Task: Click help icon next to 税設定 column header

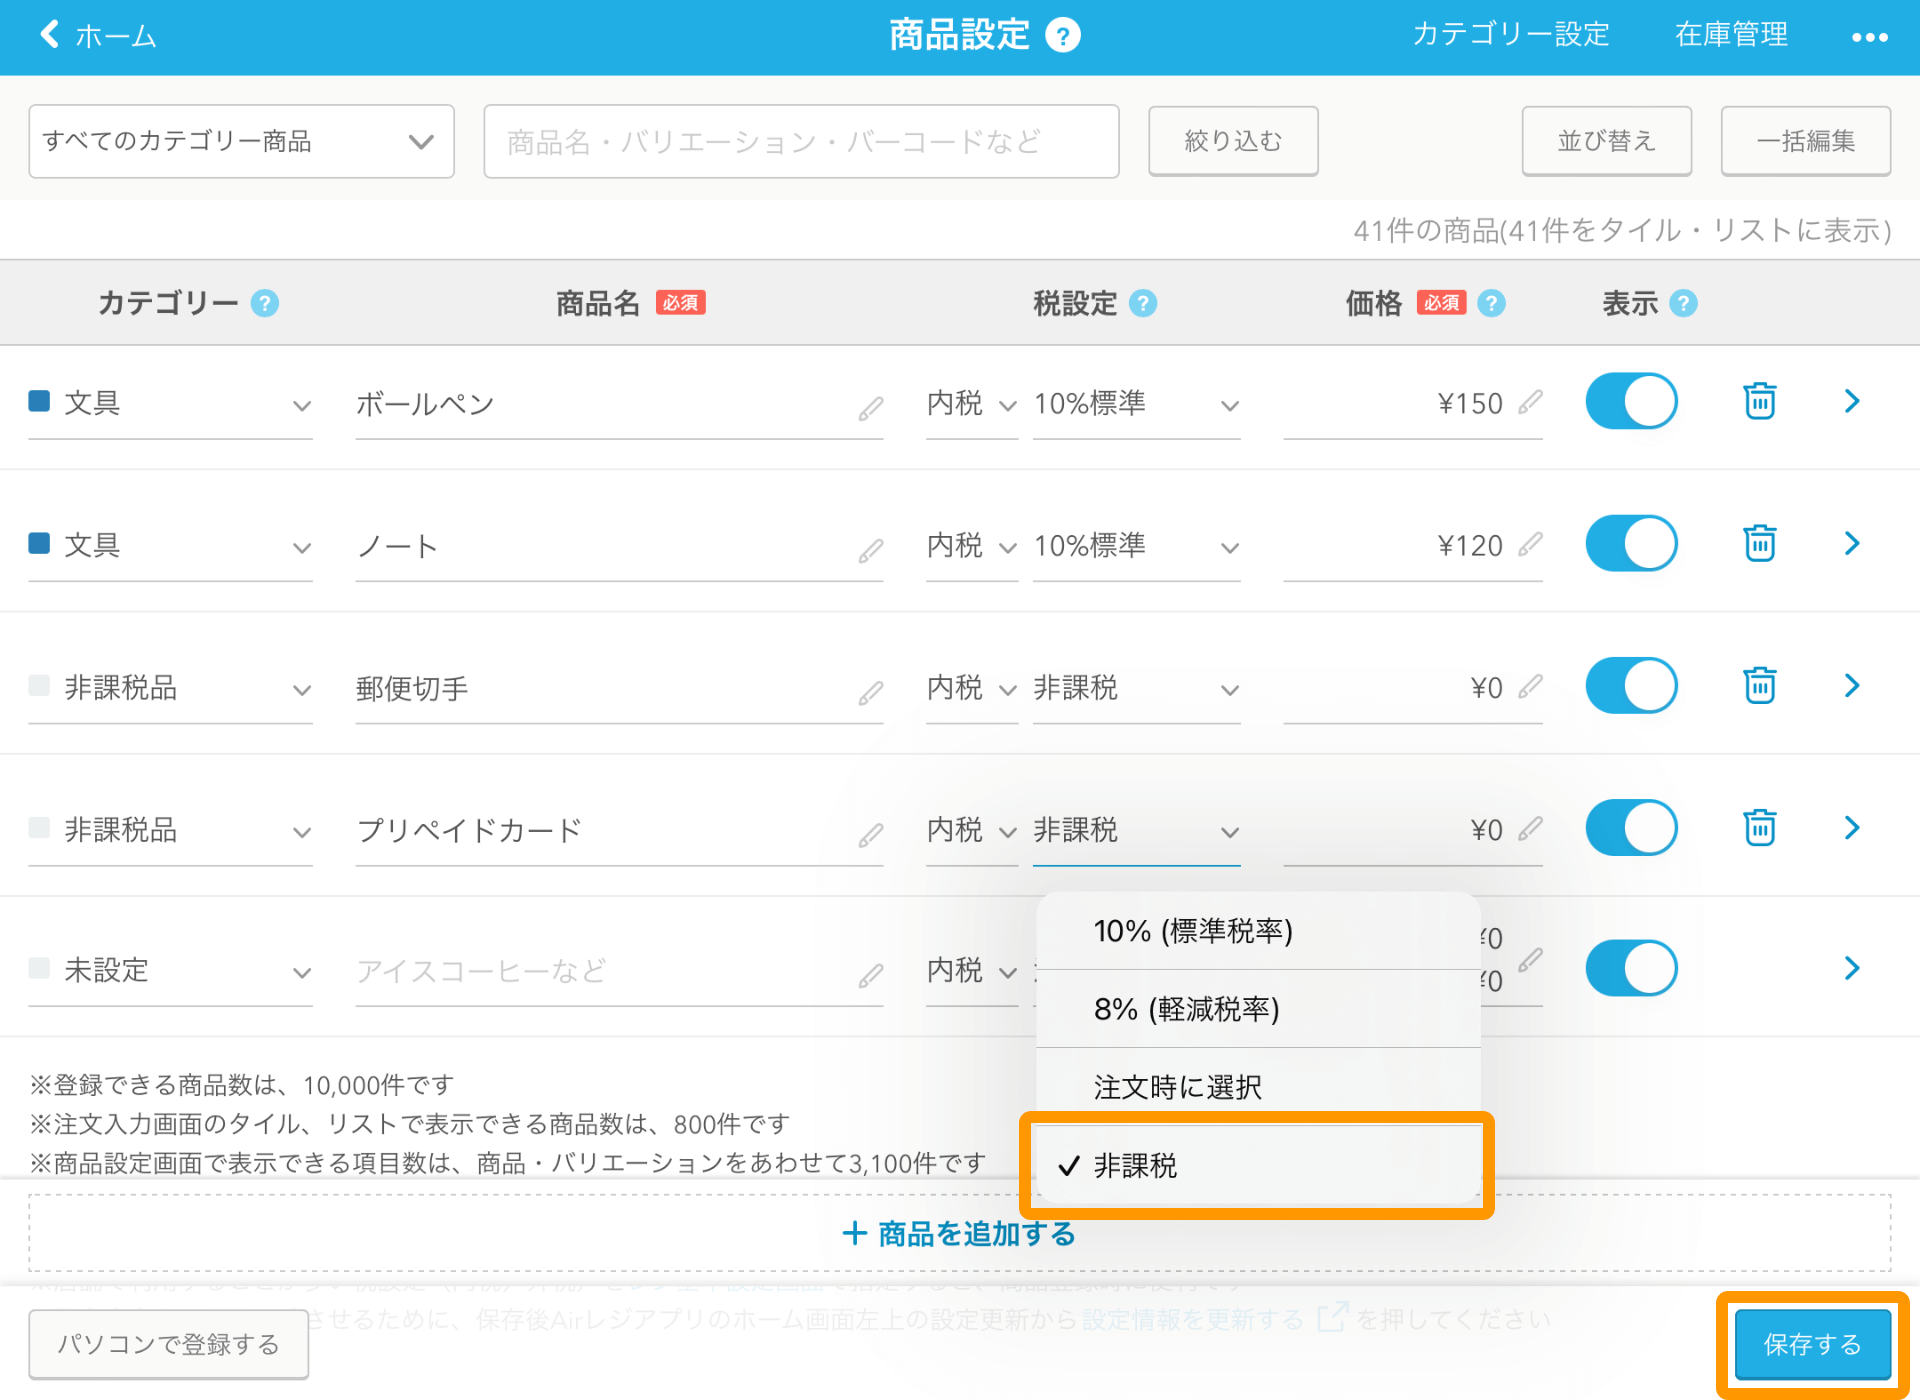Action: coord(1143,303)
